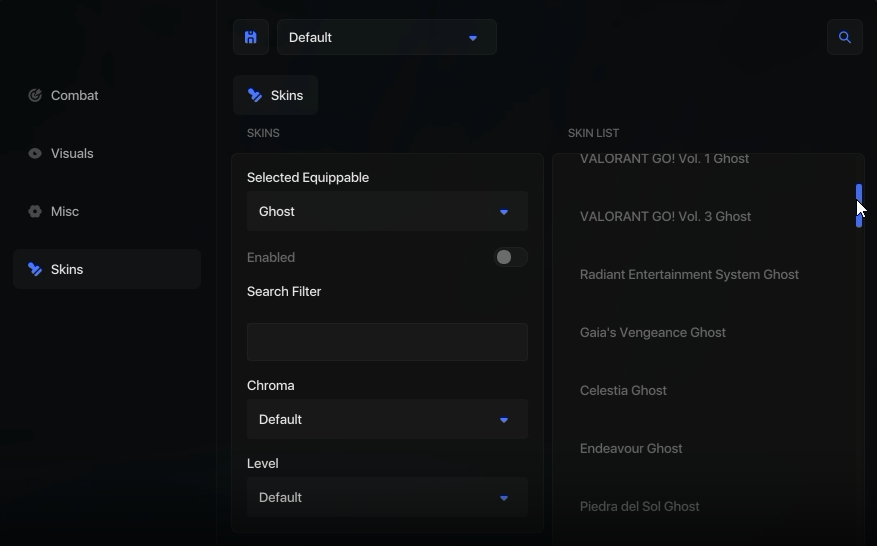This screenshot has width=877, height=546.
Task: Switch to the Skins tab
Action: [276, 95]
